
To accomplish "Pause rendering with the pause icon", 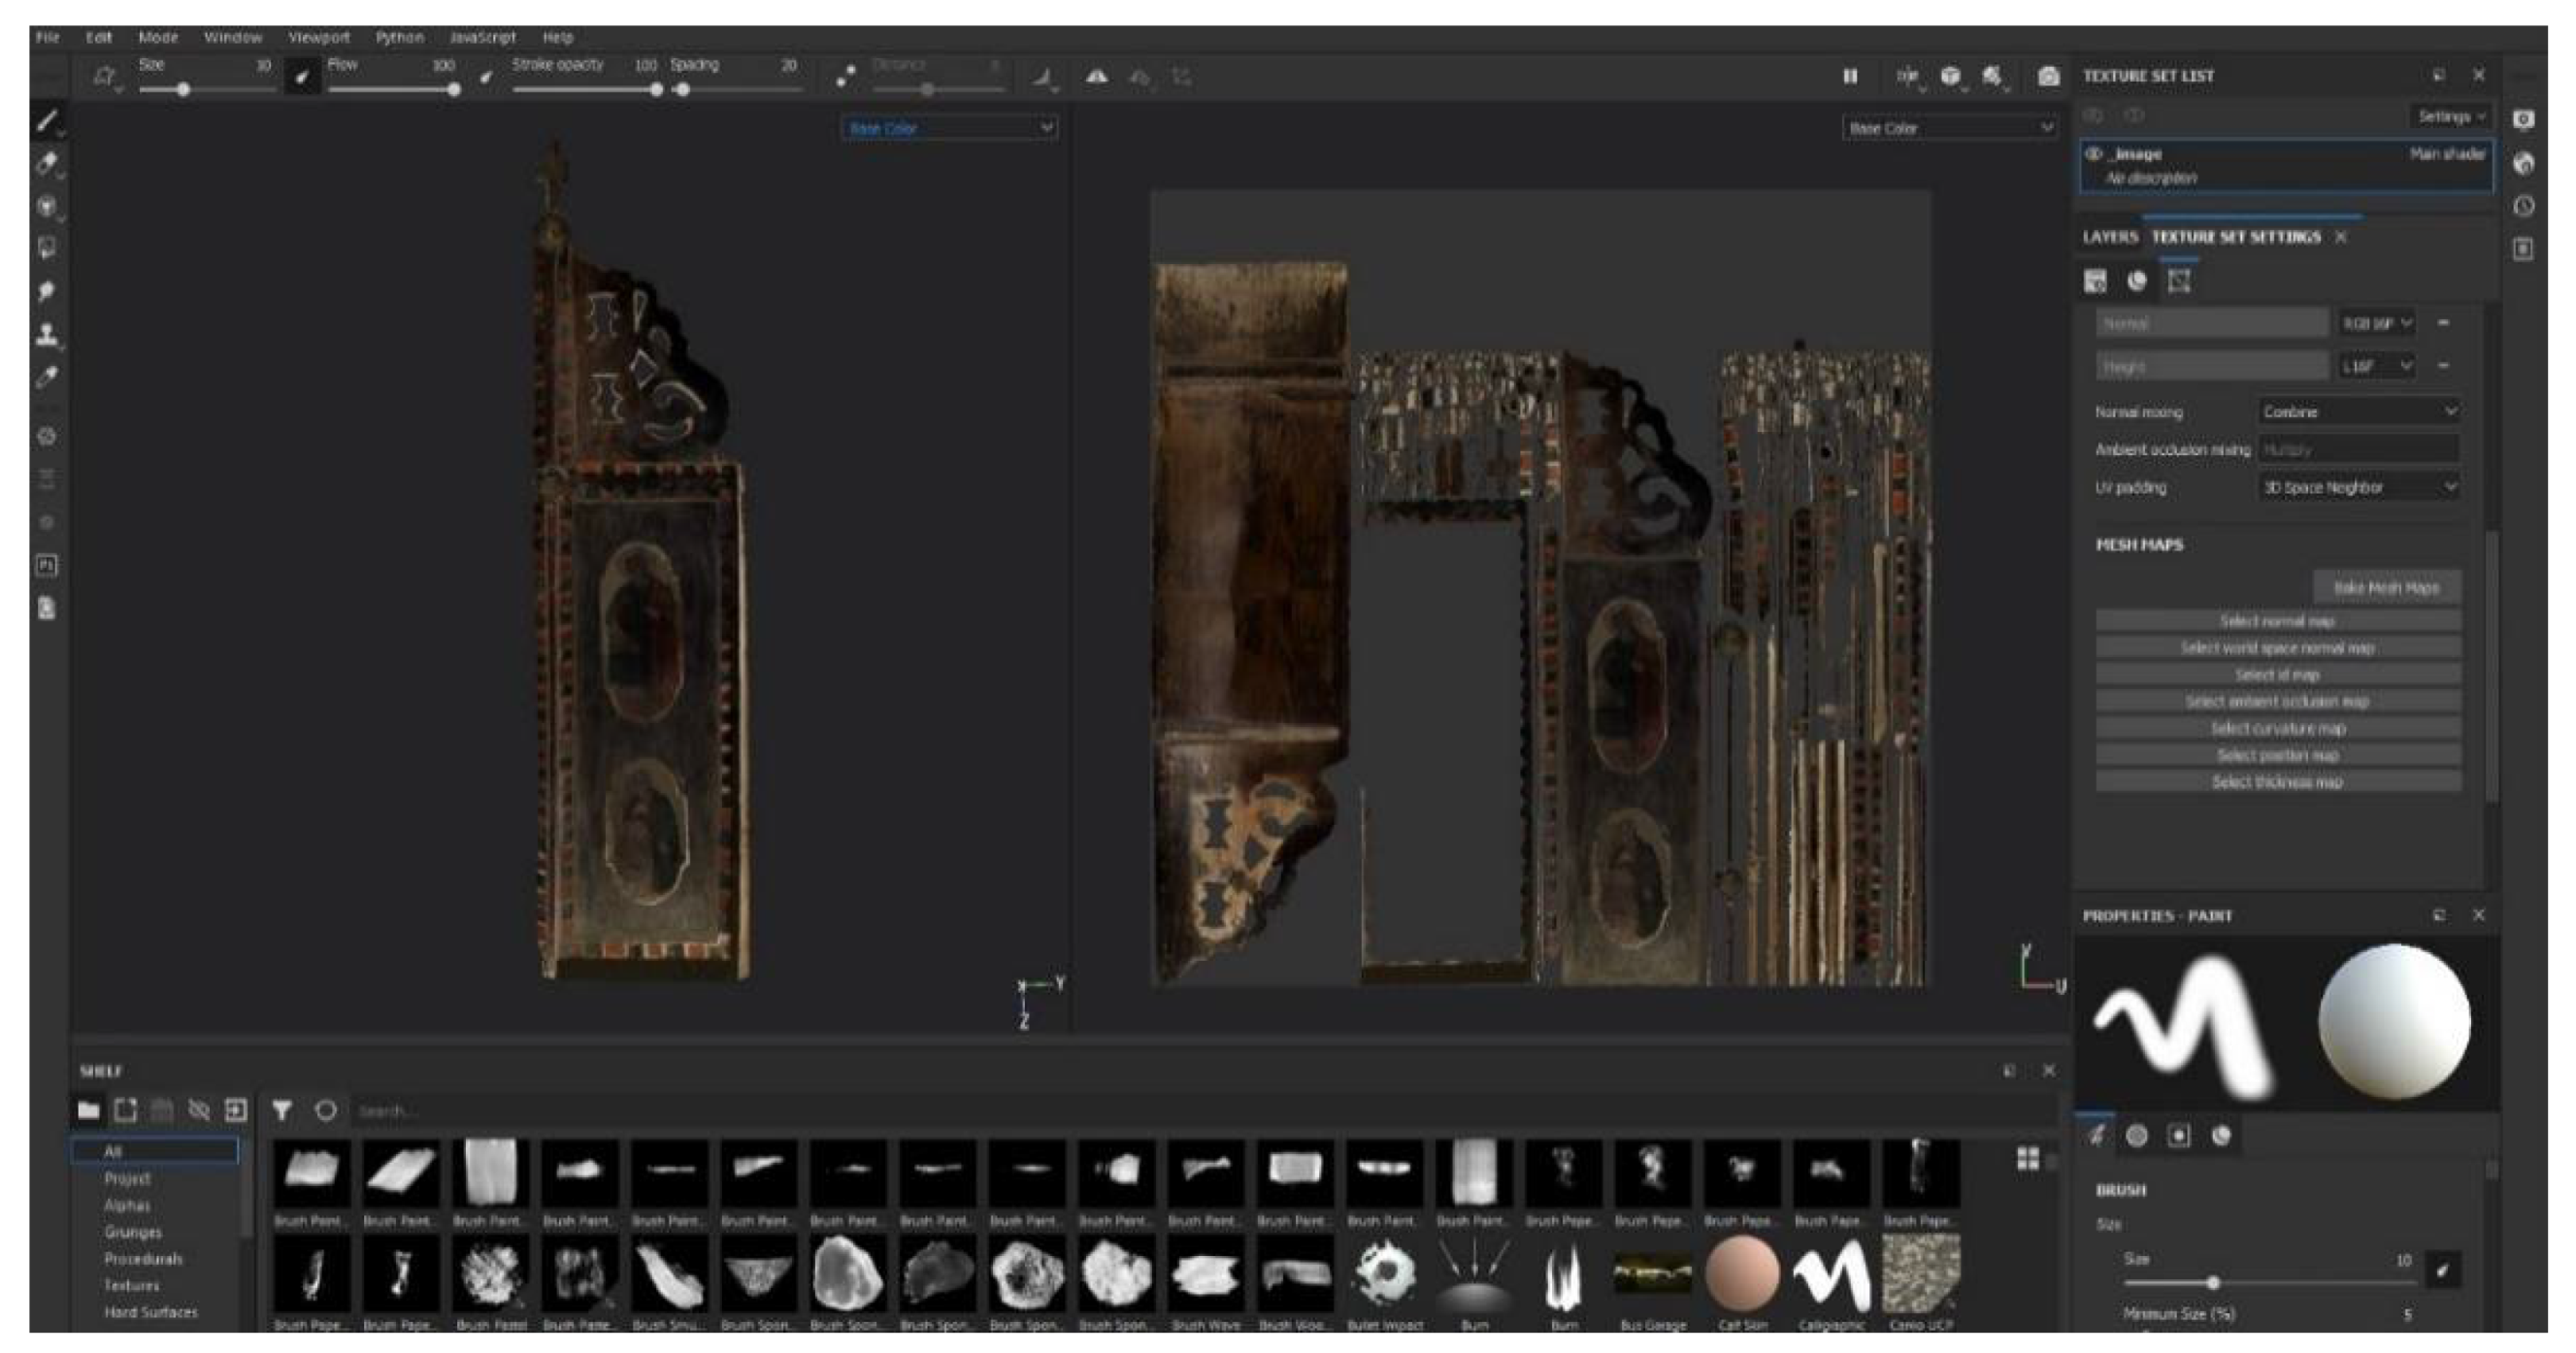I will 1850,76.
